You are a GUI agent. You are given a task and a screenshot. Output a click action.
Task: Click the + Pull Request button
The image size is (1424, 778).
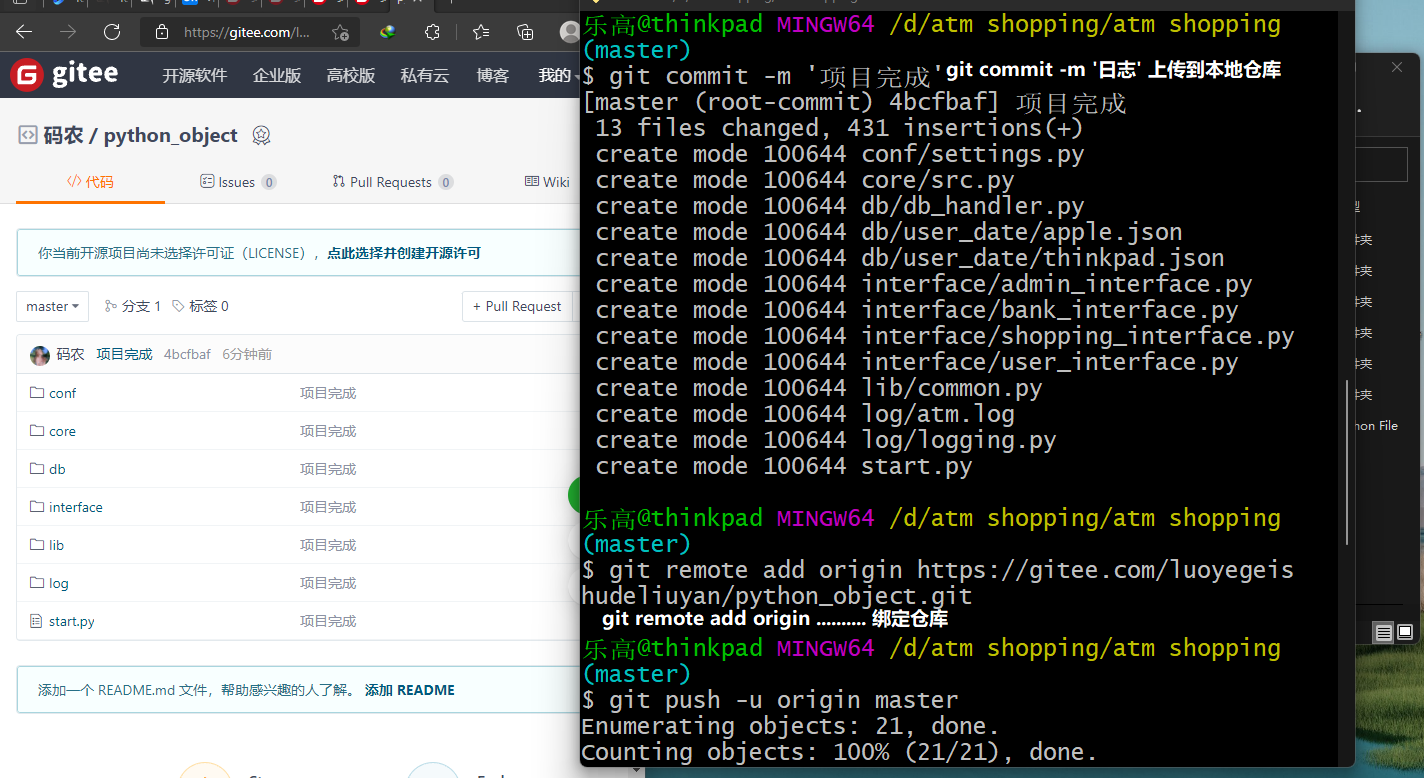tap(517, 306)
